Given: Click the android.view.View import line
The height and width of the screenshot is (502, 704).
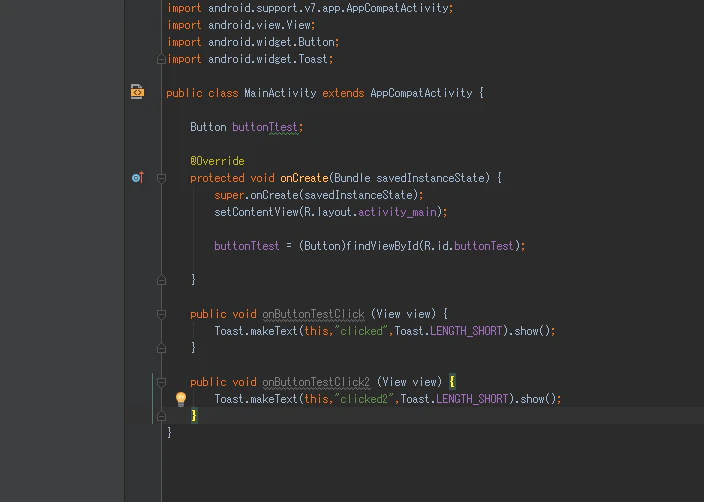Looking at the screenshot, I should (241, 25).
